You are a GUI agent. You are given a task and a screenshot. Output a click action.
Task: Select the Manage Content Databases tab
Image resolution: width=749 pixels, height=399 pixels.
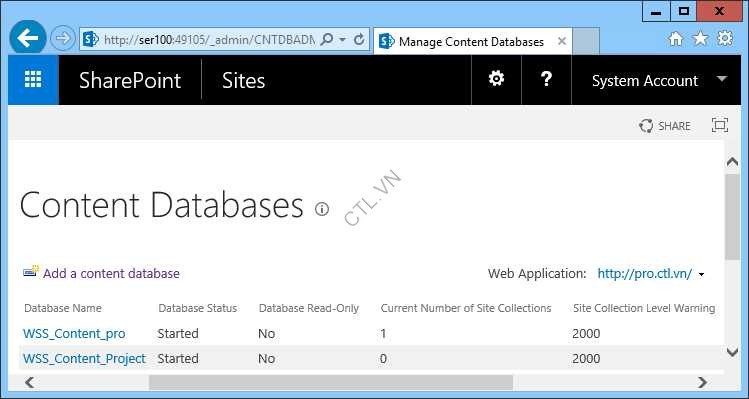tap(472, 42)
